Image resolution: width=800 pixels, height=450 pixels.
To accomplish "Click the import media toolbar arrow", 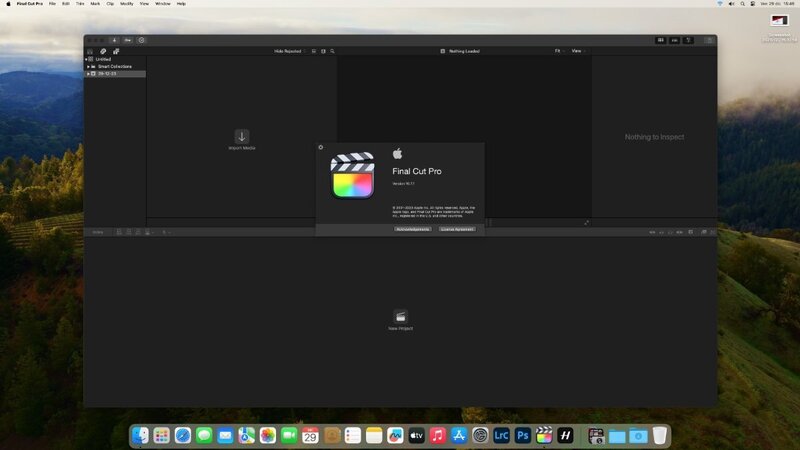I will 114,40.
